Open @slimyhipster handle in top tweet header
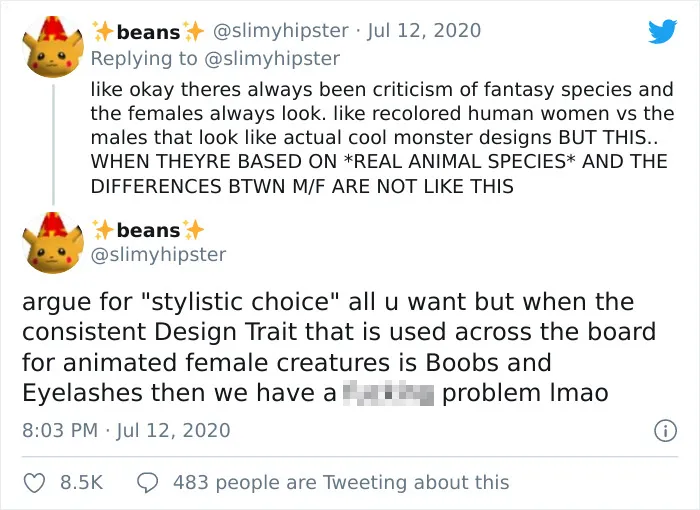This screenshot has height=510, width=700. (281, 31)
